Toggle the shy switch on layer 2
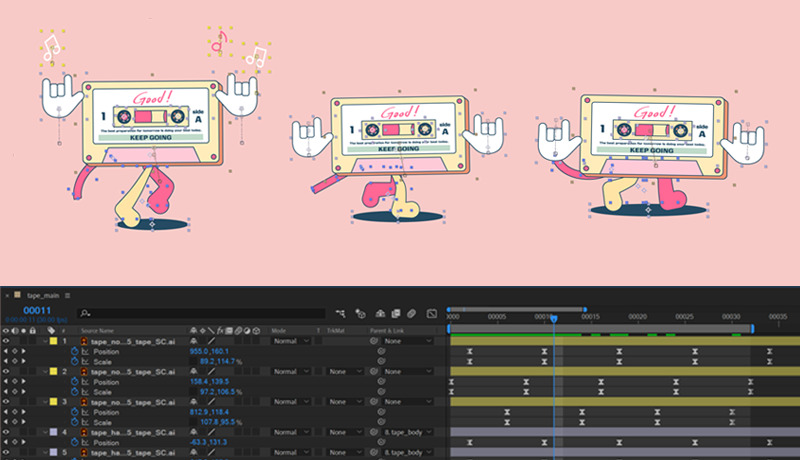This screenshot has height=460, width=800. click(x=193, y=371)
